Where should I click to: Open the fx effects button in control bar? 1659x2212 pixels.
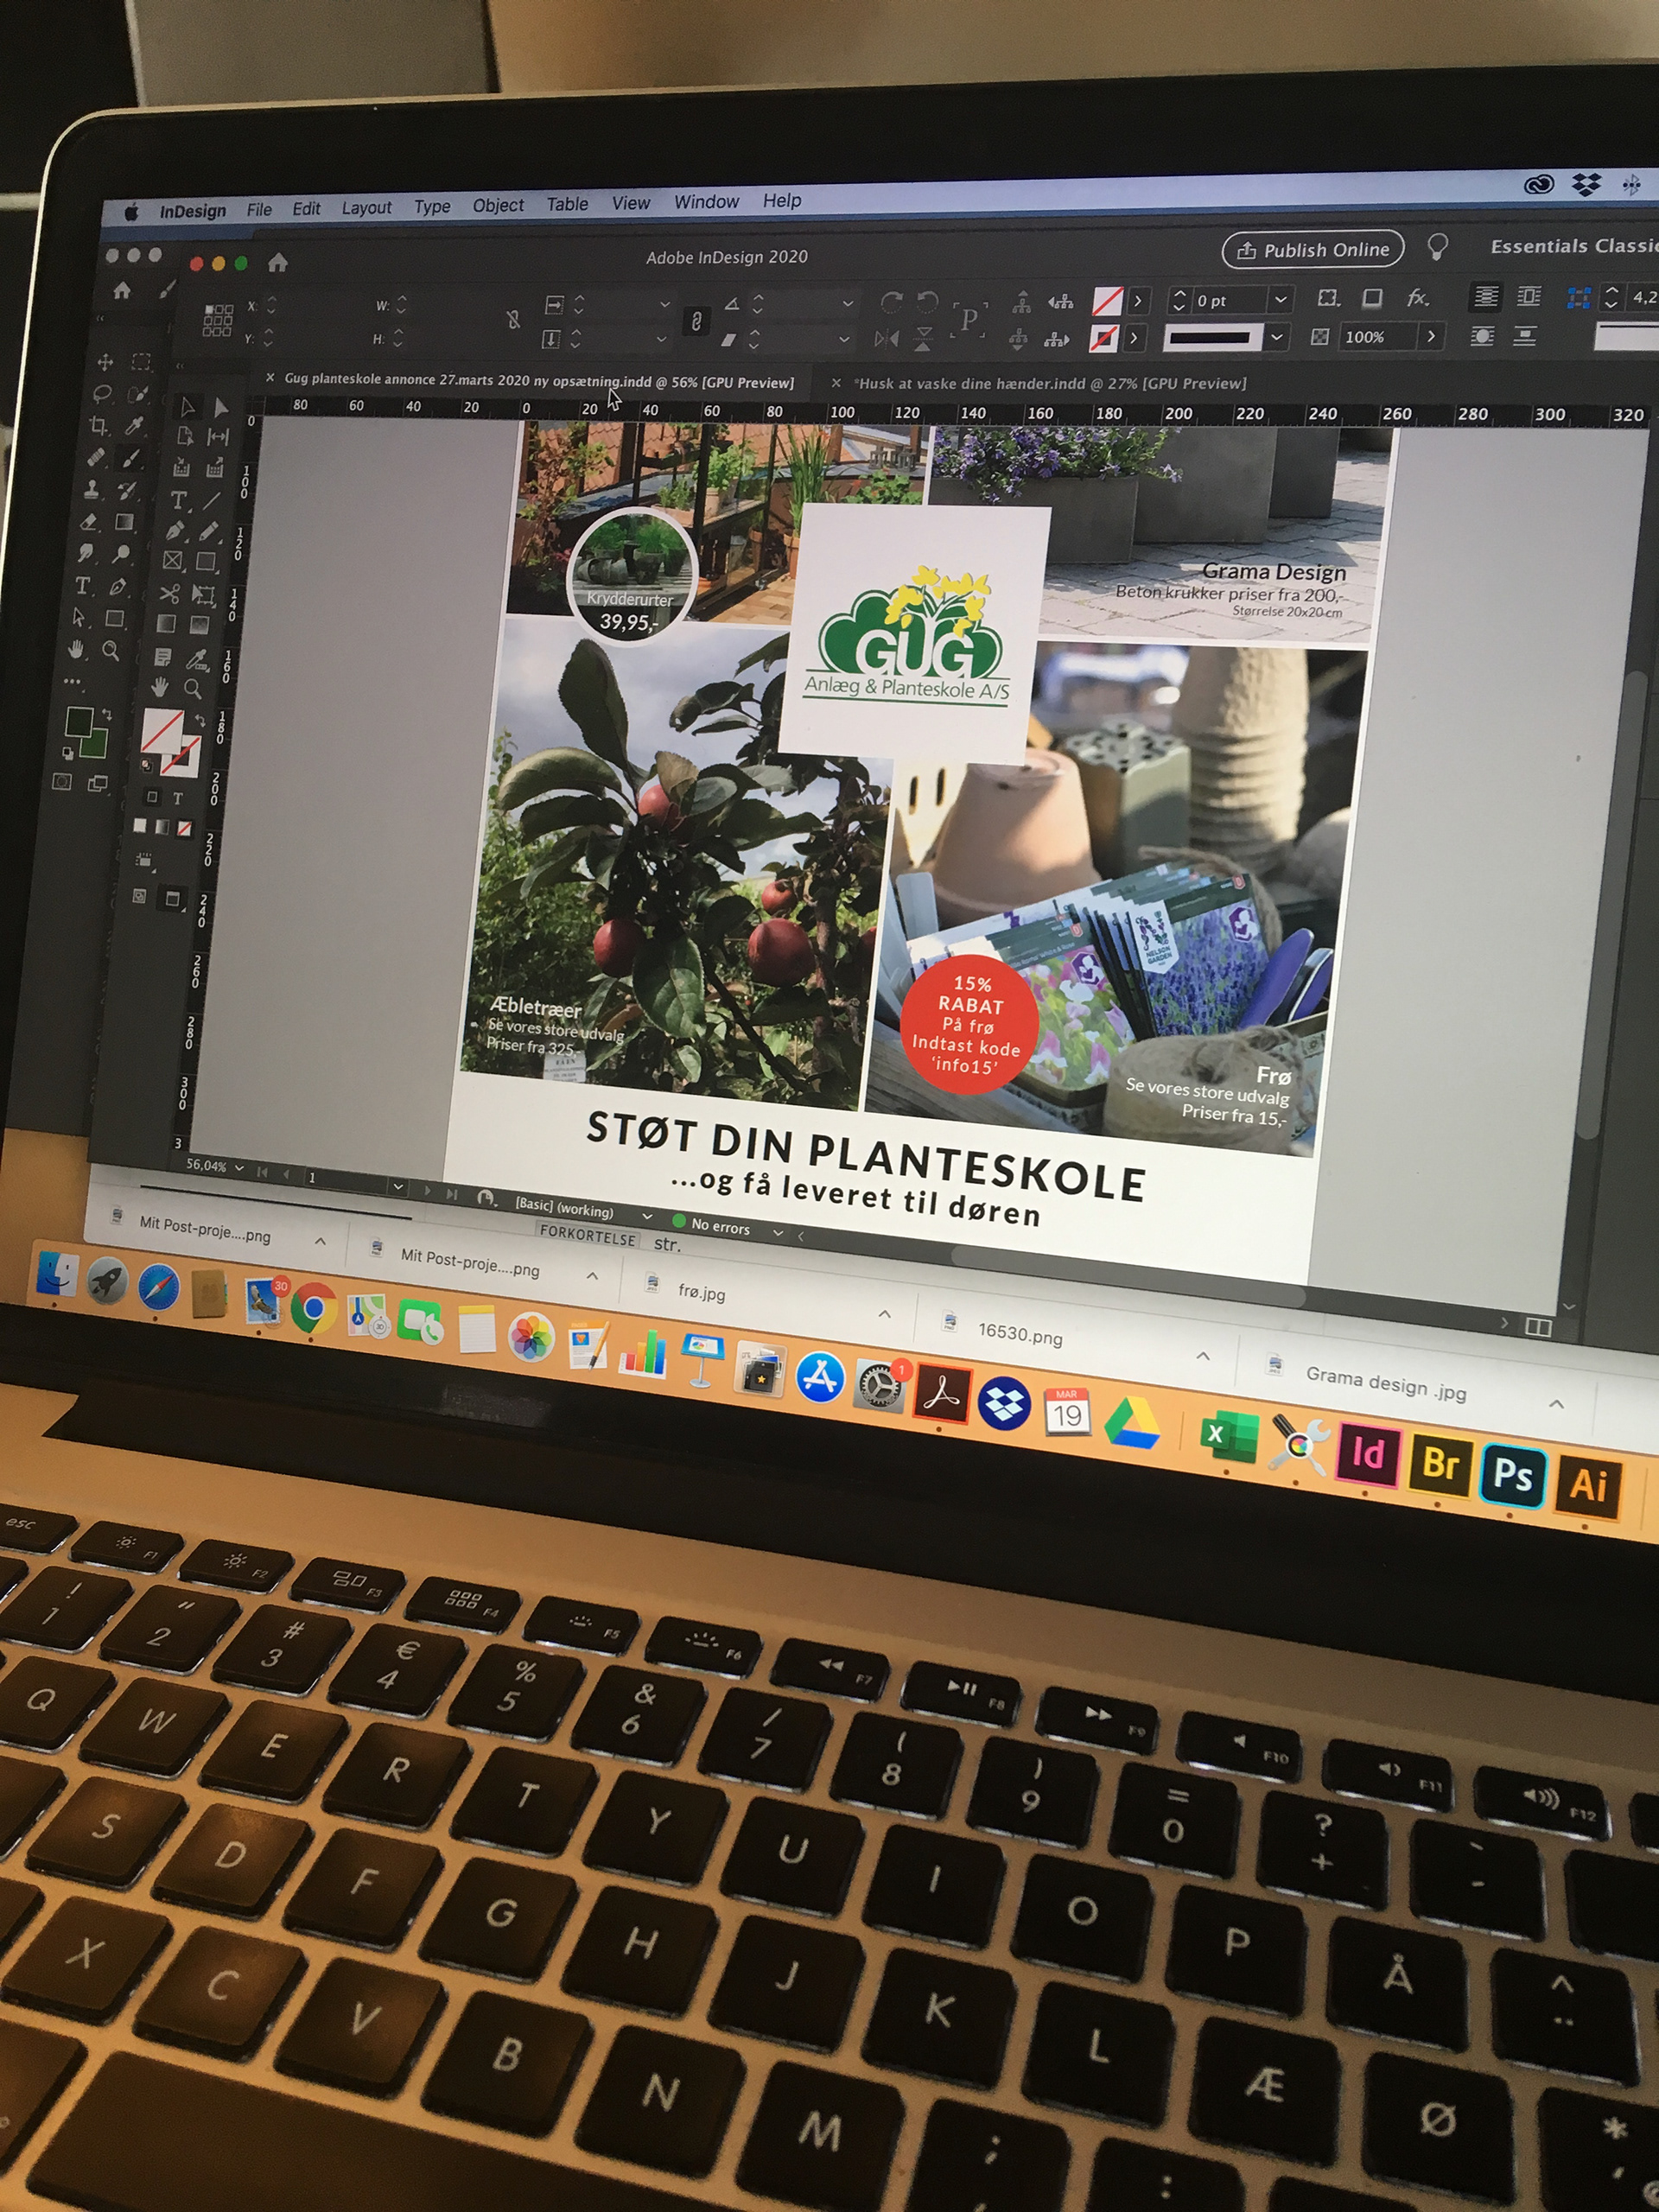tap(1417, 297)
